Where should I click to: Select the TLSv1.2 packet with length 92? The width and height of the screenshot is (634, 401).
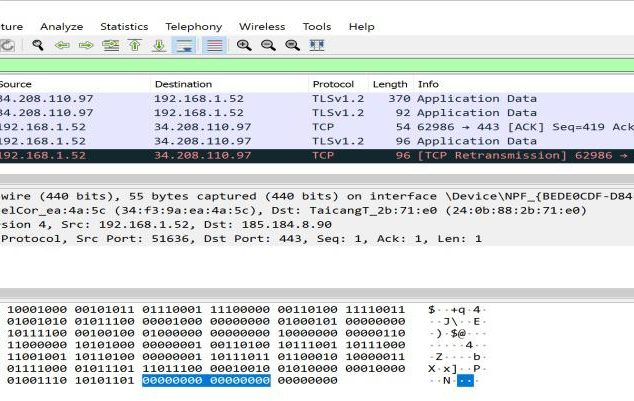(317, 113)
